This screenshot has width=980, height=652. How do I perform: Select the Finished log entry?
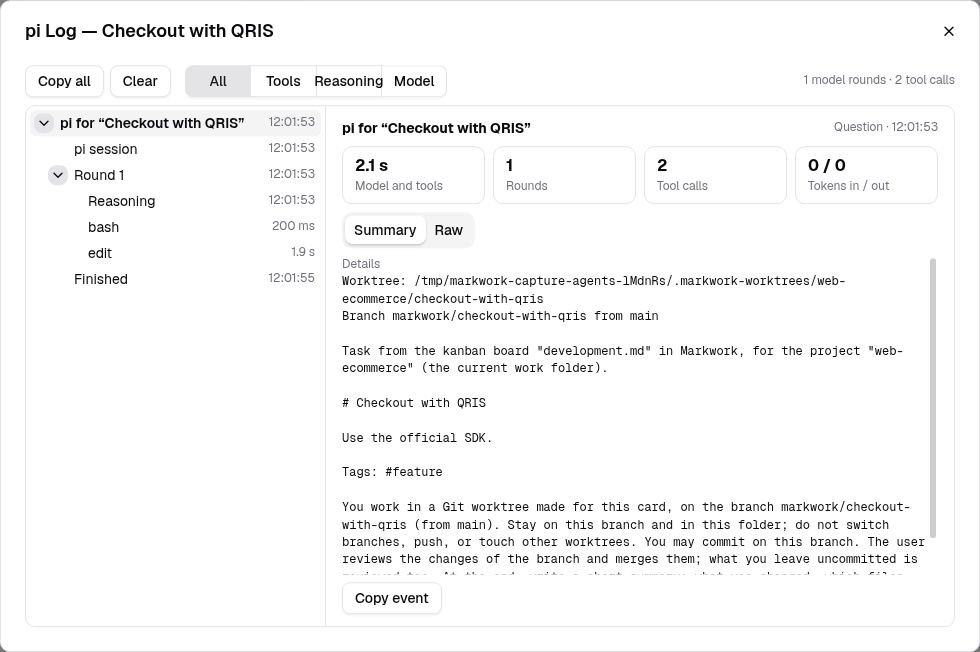tap(176, 279)
